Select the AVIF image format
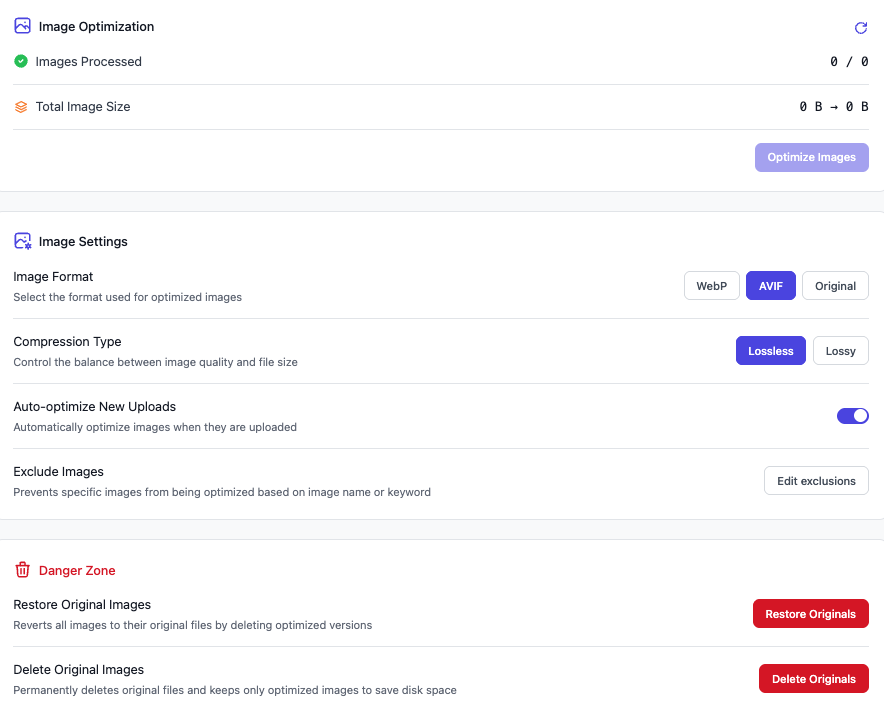Image resolution: width=884 pixels, height=711 pixels. point(770,286)
